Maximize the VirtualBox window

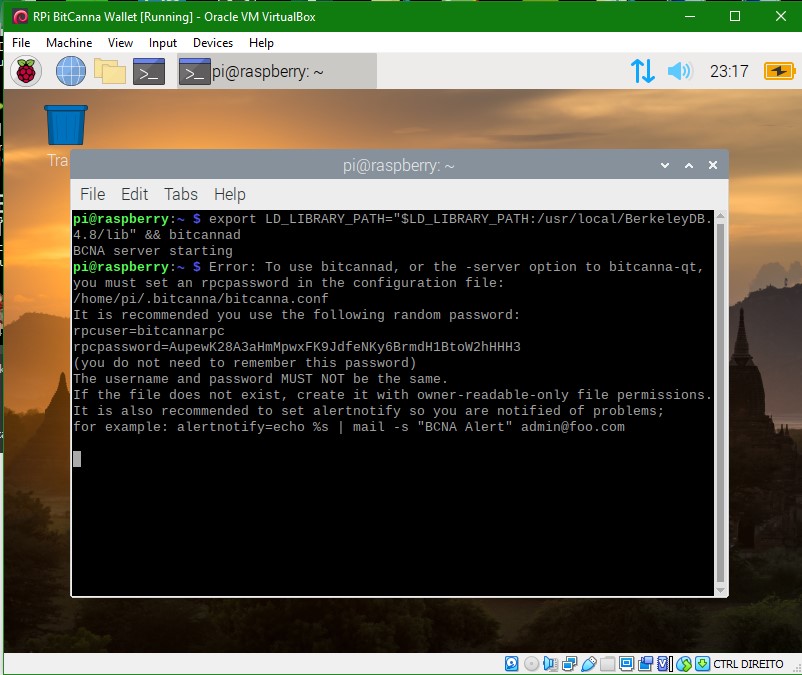735,16
